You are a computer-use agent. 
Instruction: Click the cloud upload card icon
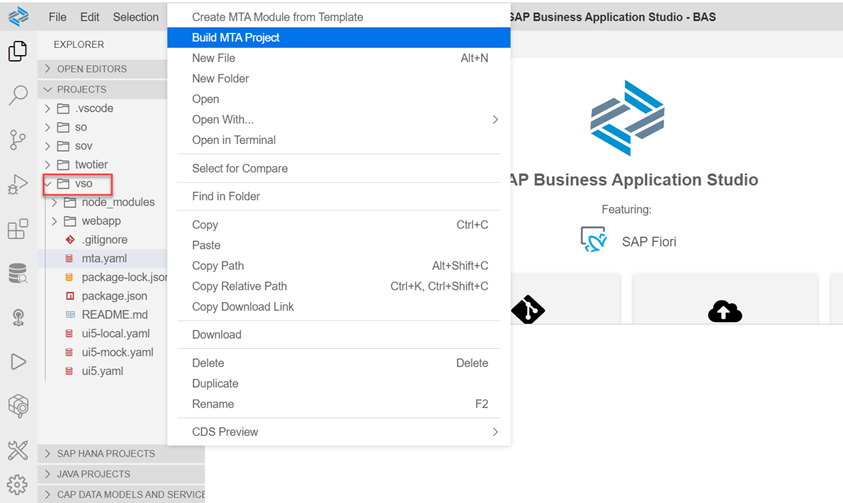point(725,311)
